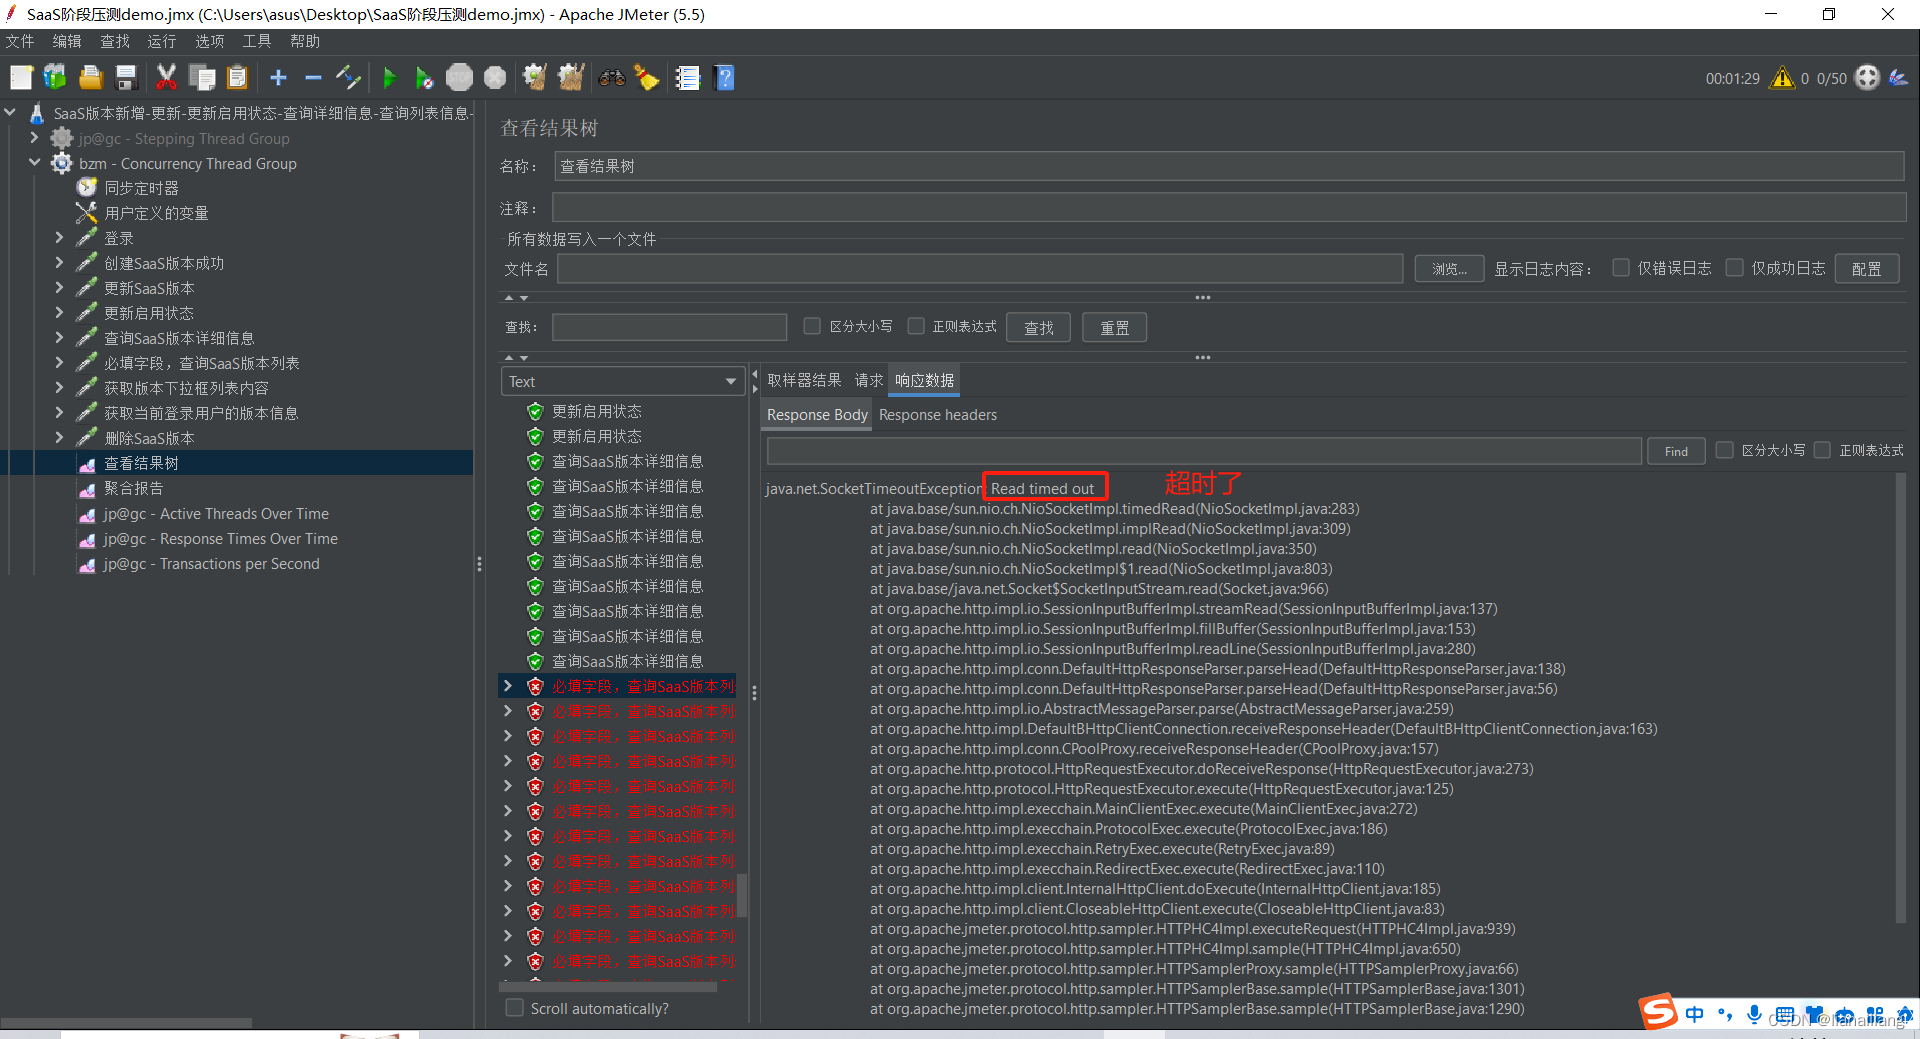Screen dimensions: 1920x1039
Task: Enable Scroll automatically checkbox
Action: point(515,1008)
